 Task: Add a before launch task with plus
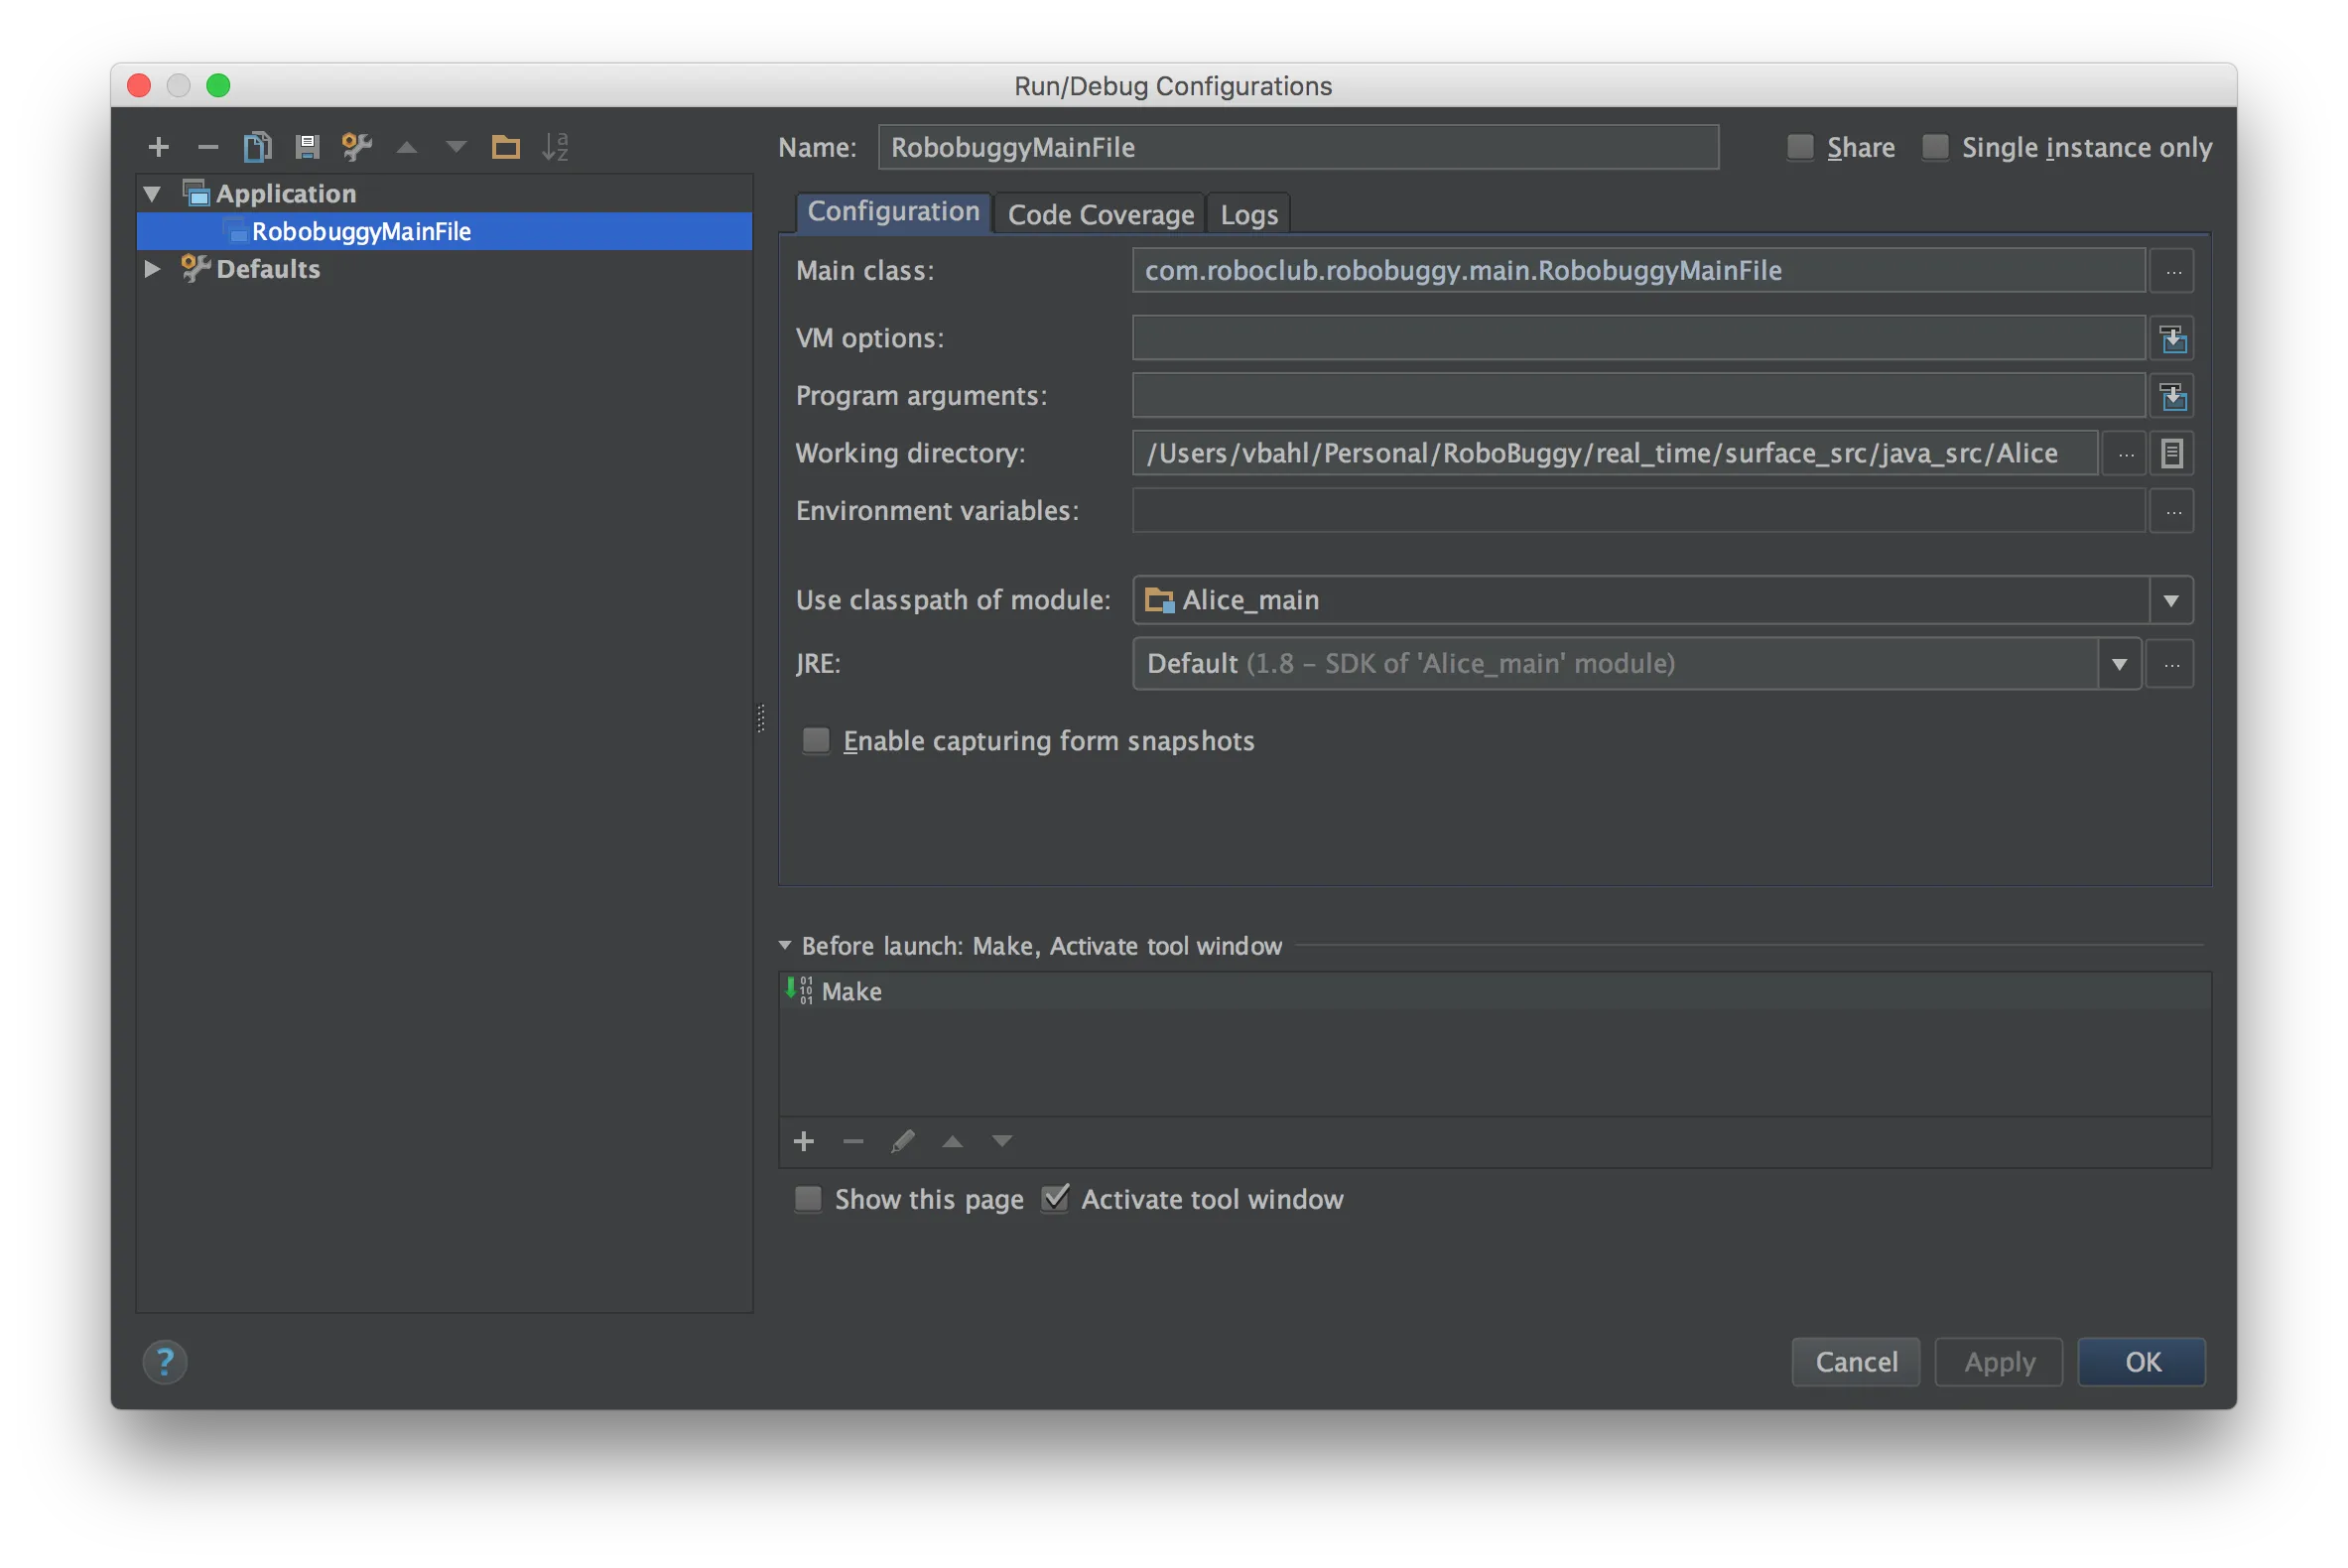point(803,1141)
